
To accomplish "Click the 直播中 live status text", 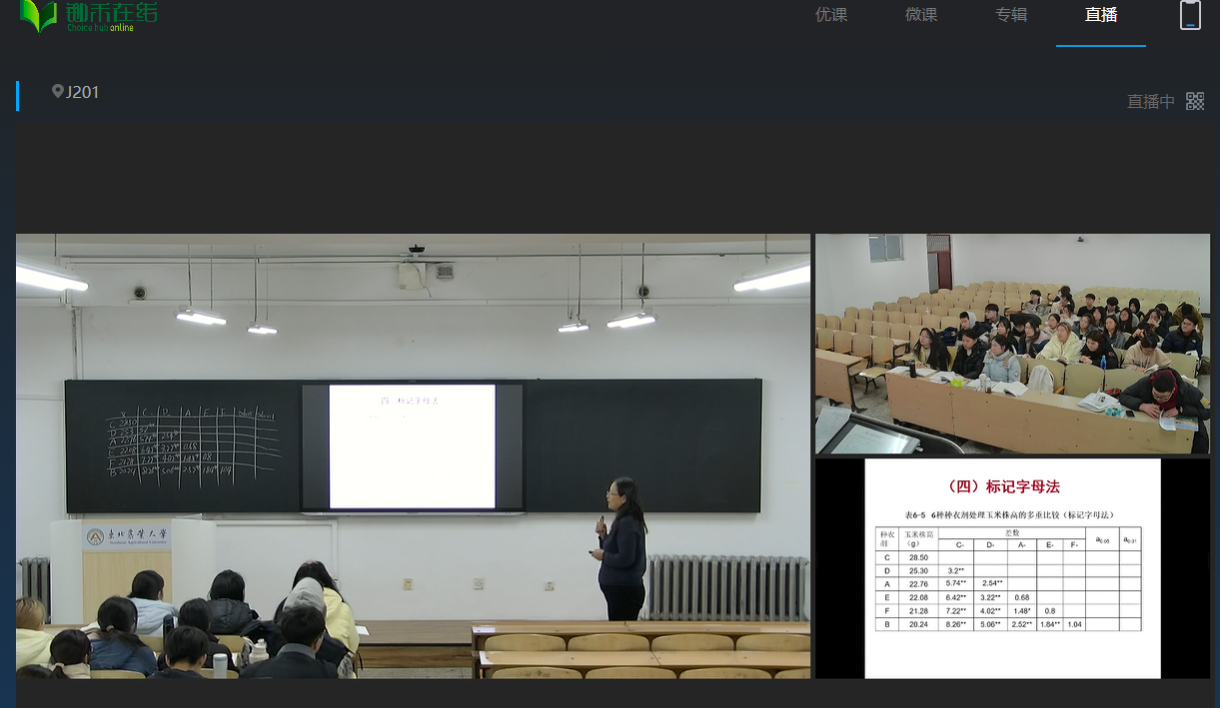I will (1151, 101).
